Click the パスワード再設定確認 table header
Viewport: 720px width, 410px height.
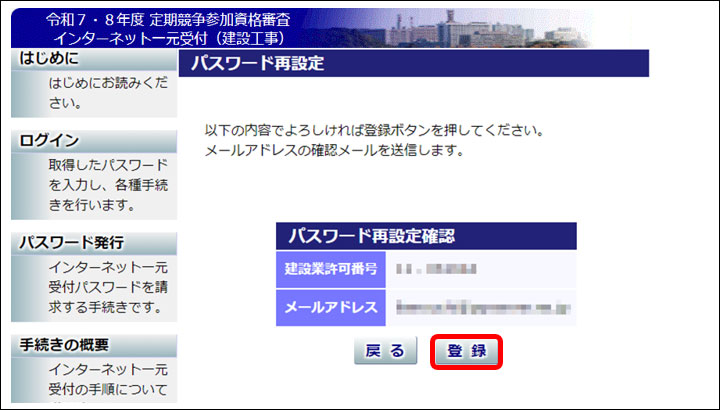click(426, 236)
